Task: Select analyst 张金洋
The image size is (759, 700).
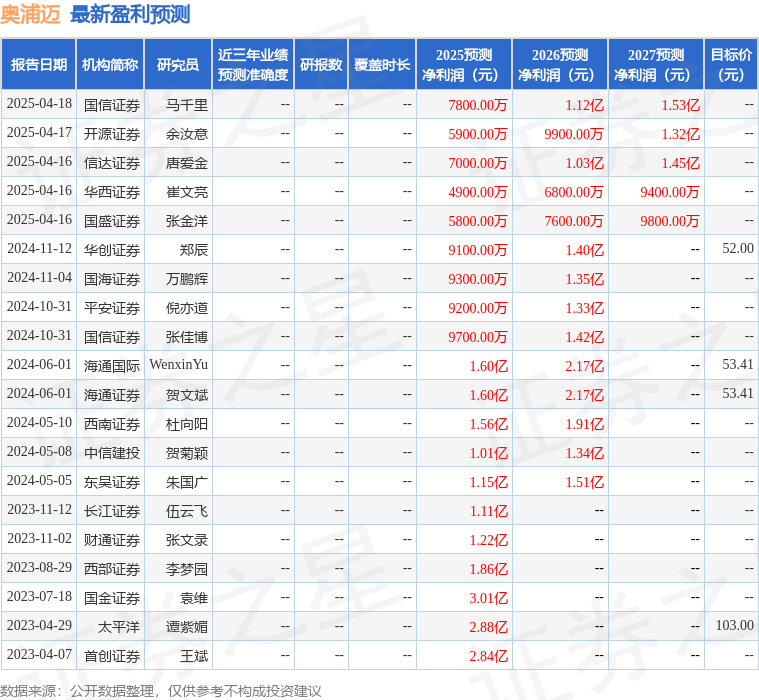Action: (187, 221)
